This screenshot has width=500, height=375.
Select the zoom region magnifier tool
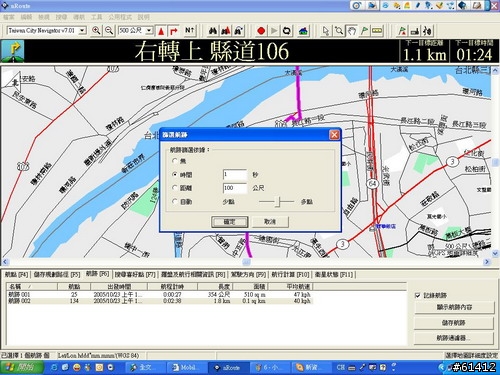coord(339,31)
